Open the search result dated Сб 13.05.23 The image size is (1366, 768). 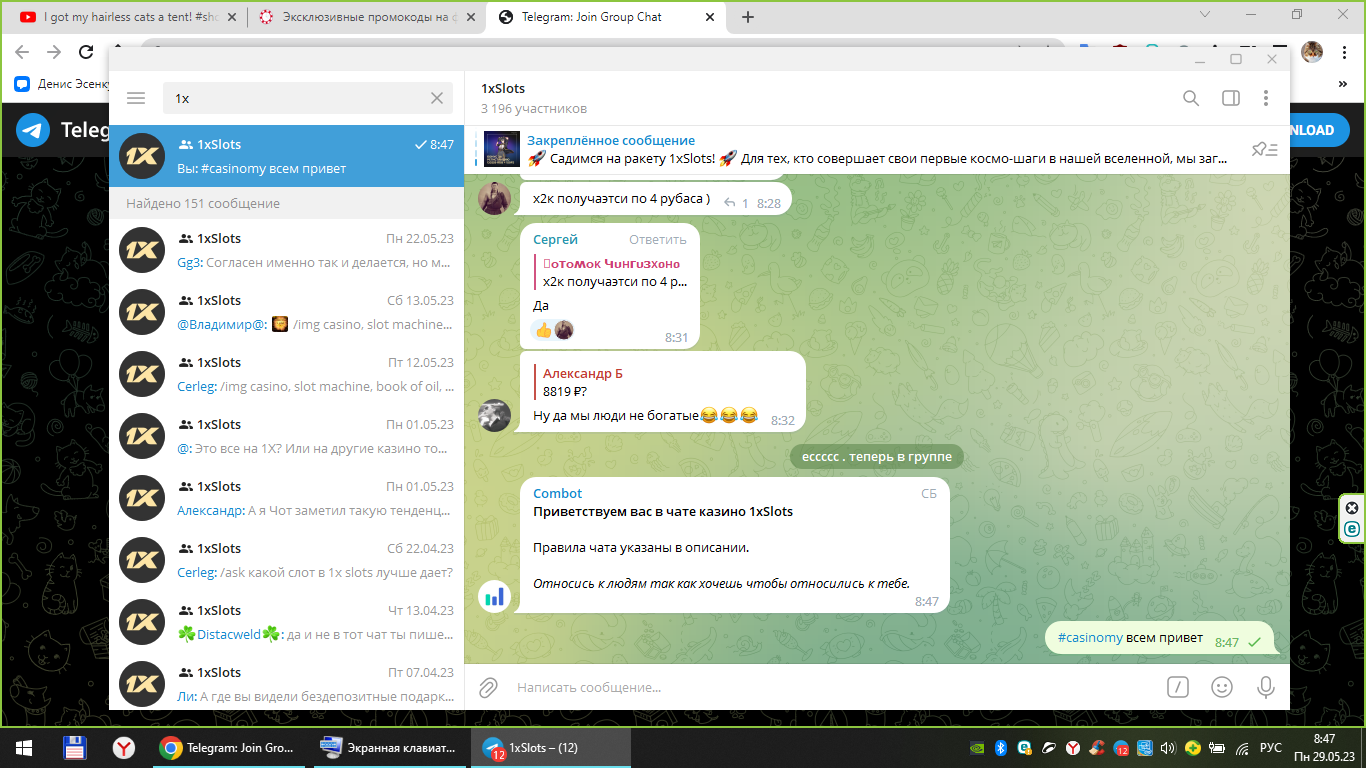click(286, 312)
